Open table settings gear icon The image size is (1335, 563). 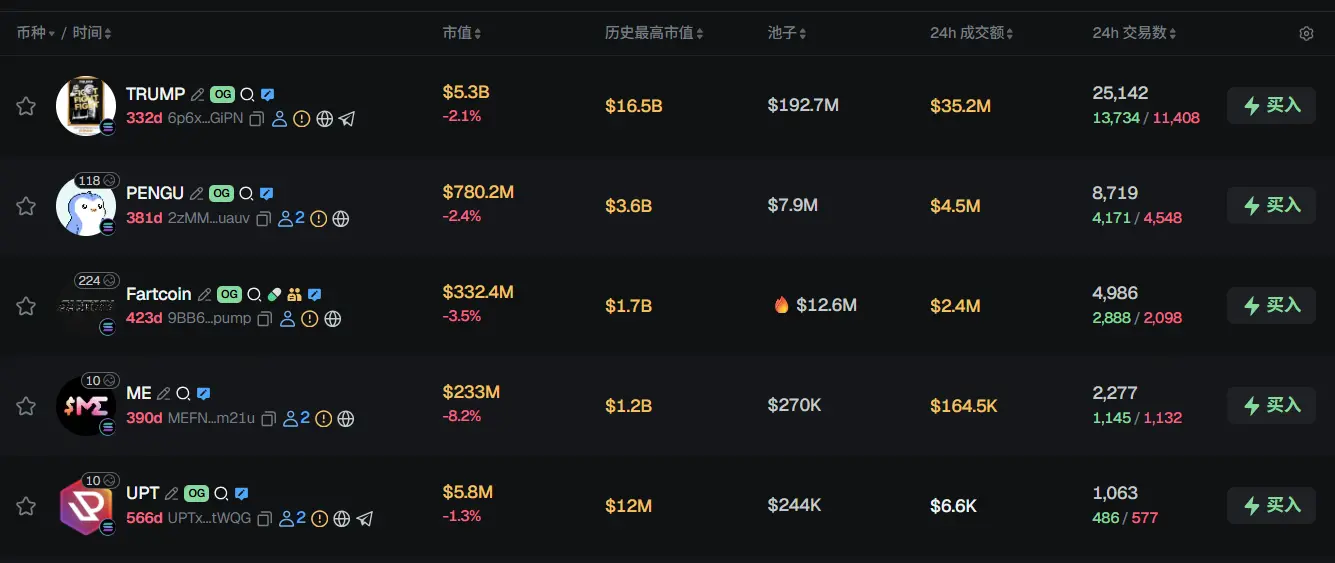pos(1306,34)
